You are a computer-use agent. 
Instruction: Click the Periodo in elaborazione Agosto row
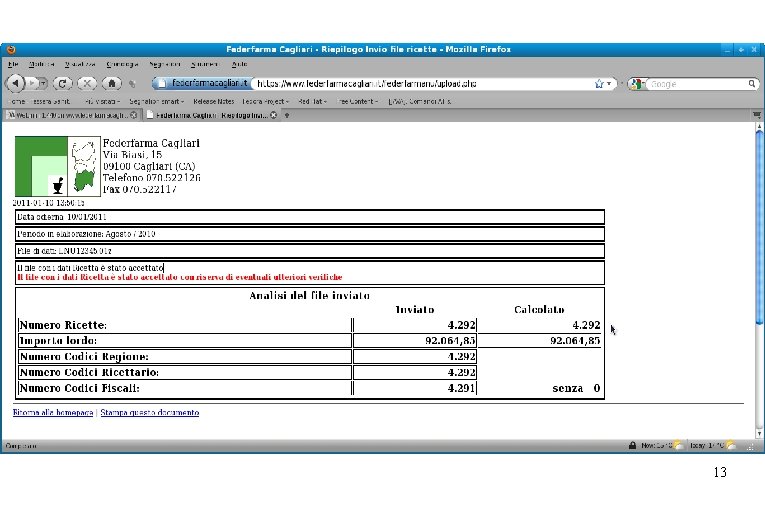[310, 234]
